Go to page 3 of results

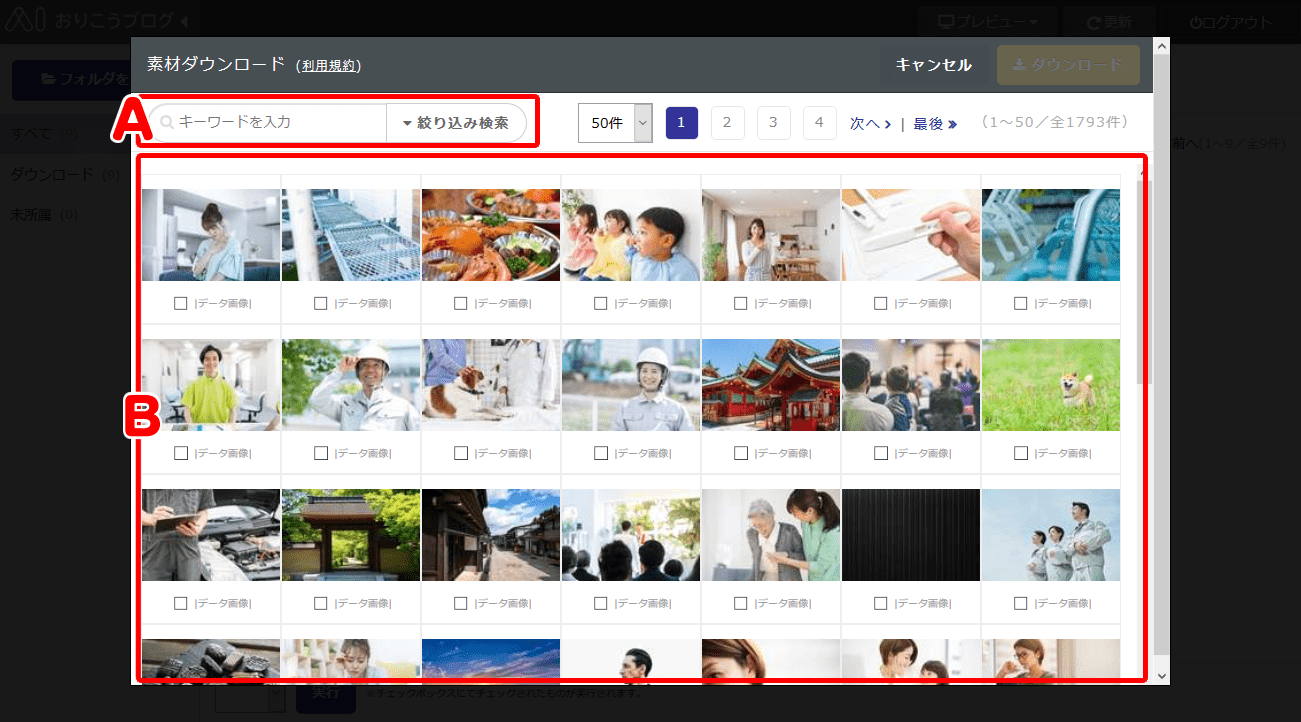[x=773, y=123]
